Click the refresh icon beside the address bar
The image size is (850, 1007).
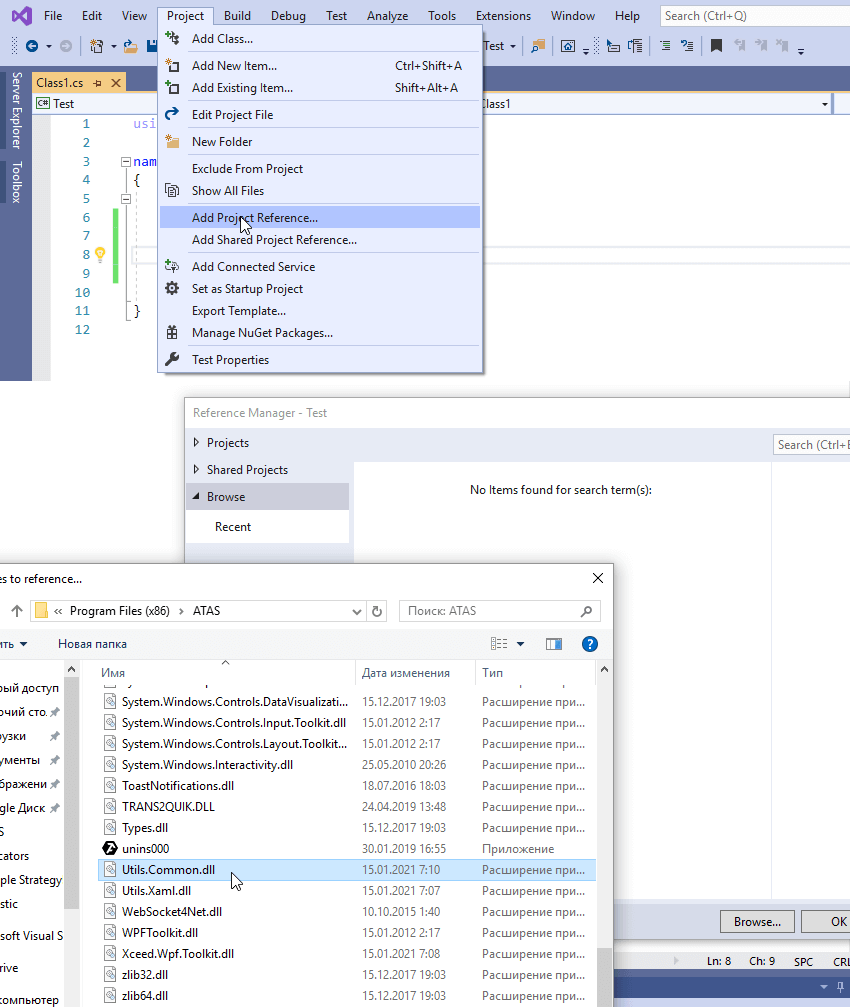point(377,611)
